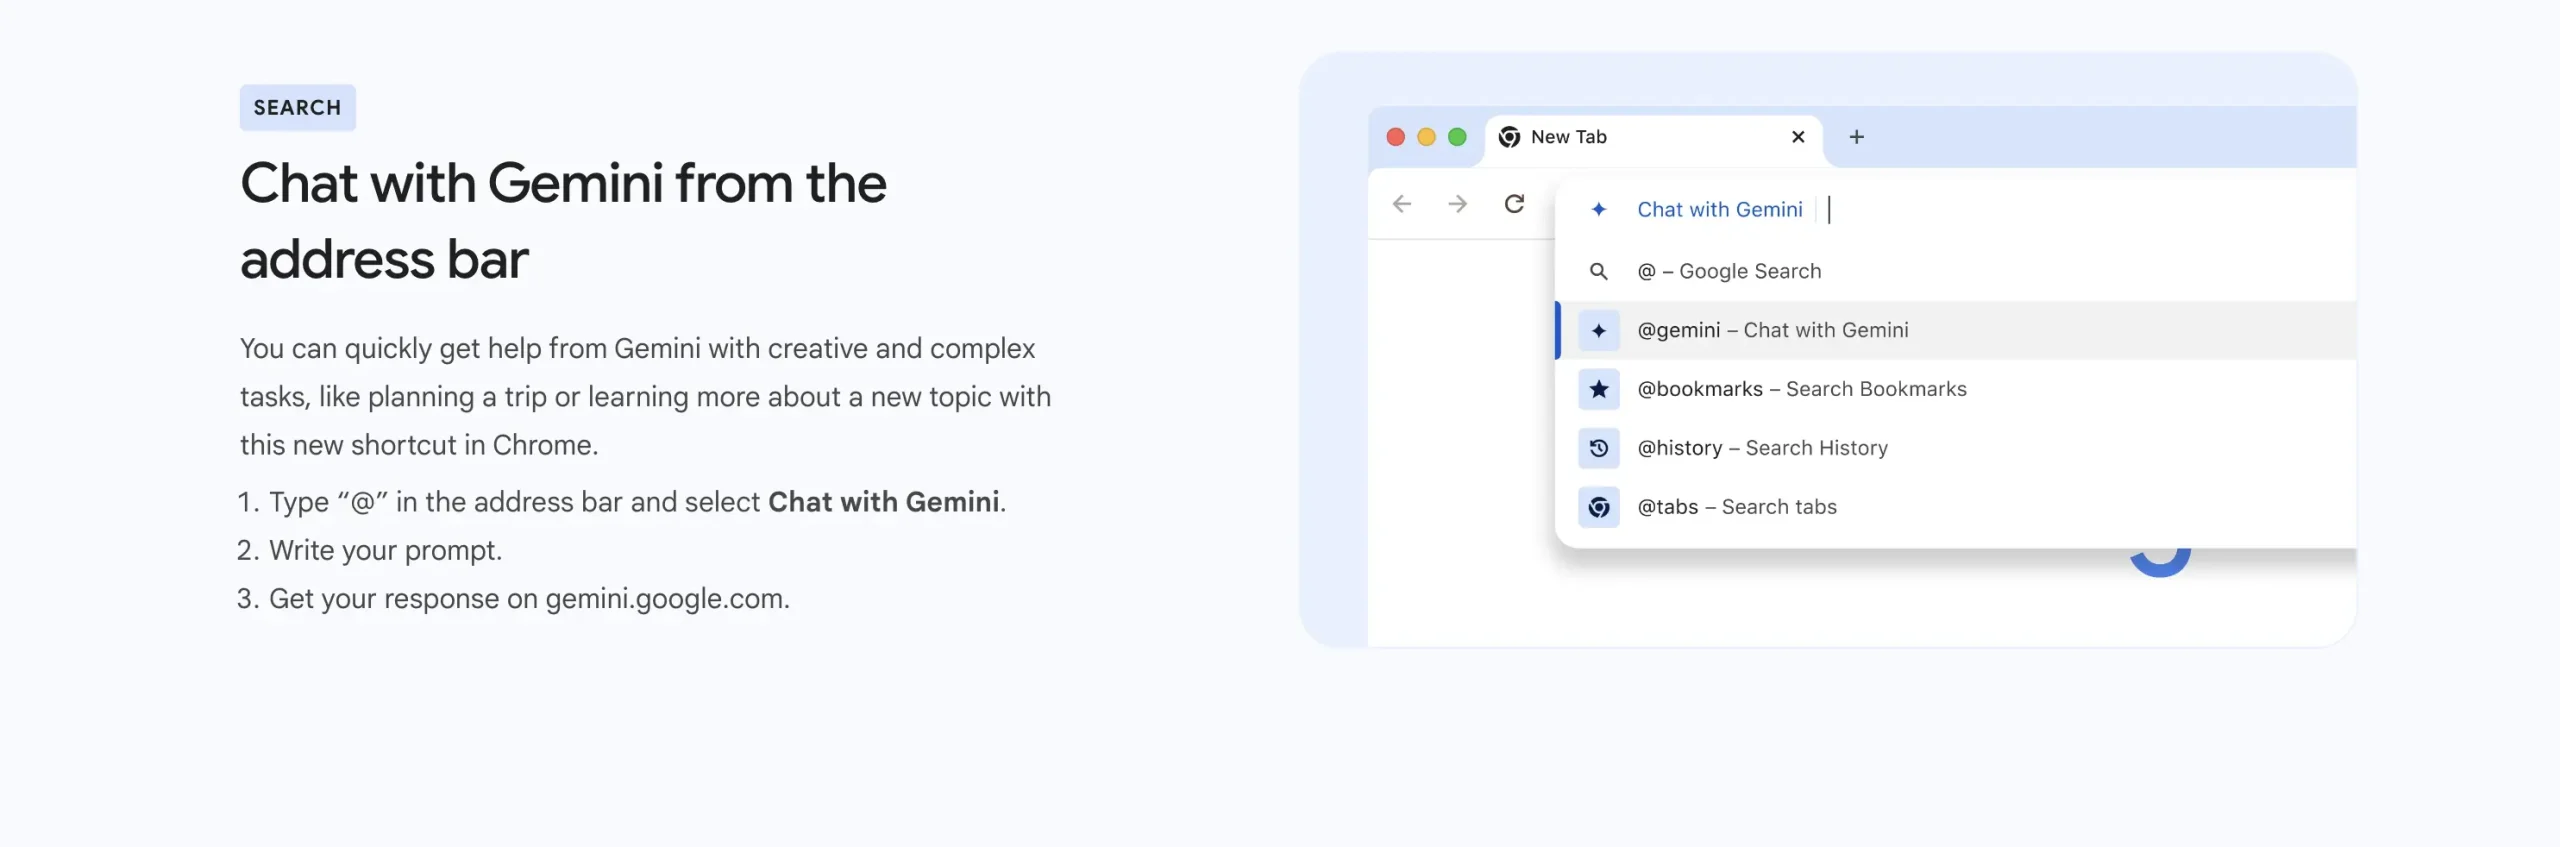Click the Gemini sparkle icon in address bar
Screen dimensions: 2560x847
1598,210
